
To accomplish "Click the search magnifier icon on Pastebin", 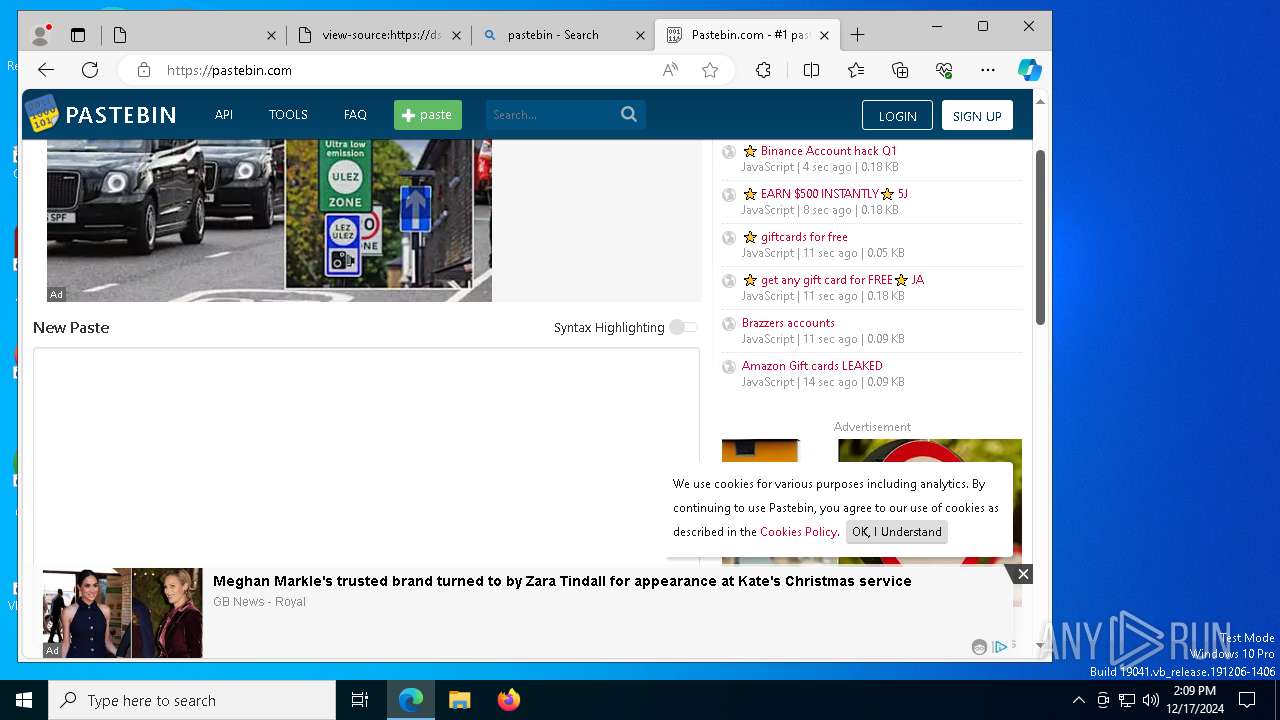I will (x=629, y=114).
